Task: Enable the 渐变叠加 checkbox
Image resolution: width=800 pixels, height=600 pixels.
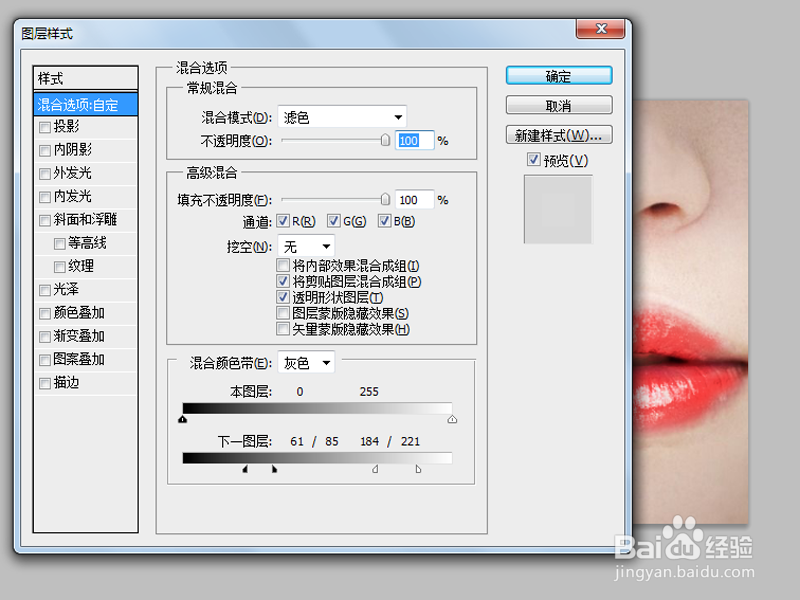Action: [45, 337]
